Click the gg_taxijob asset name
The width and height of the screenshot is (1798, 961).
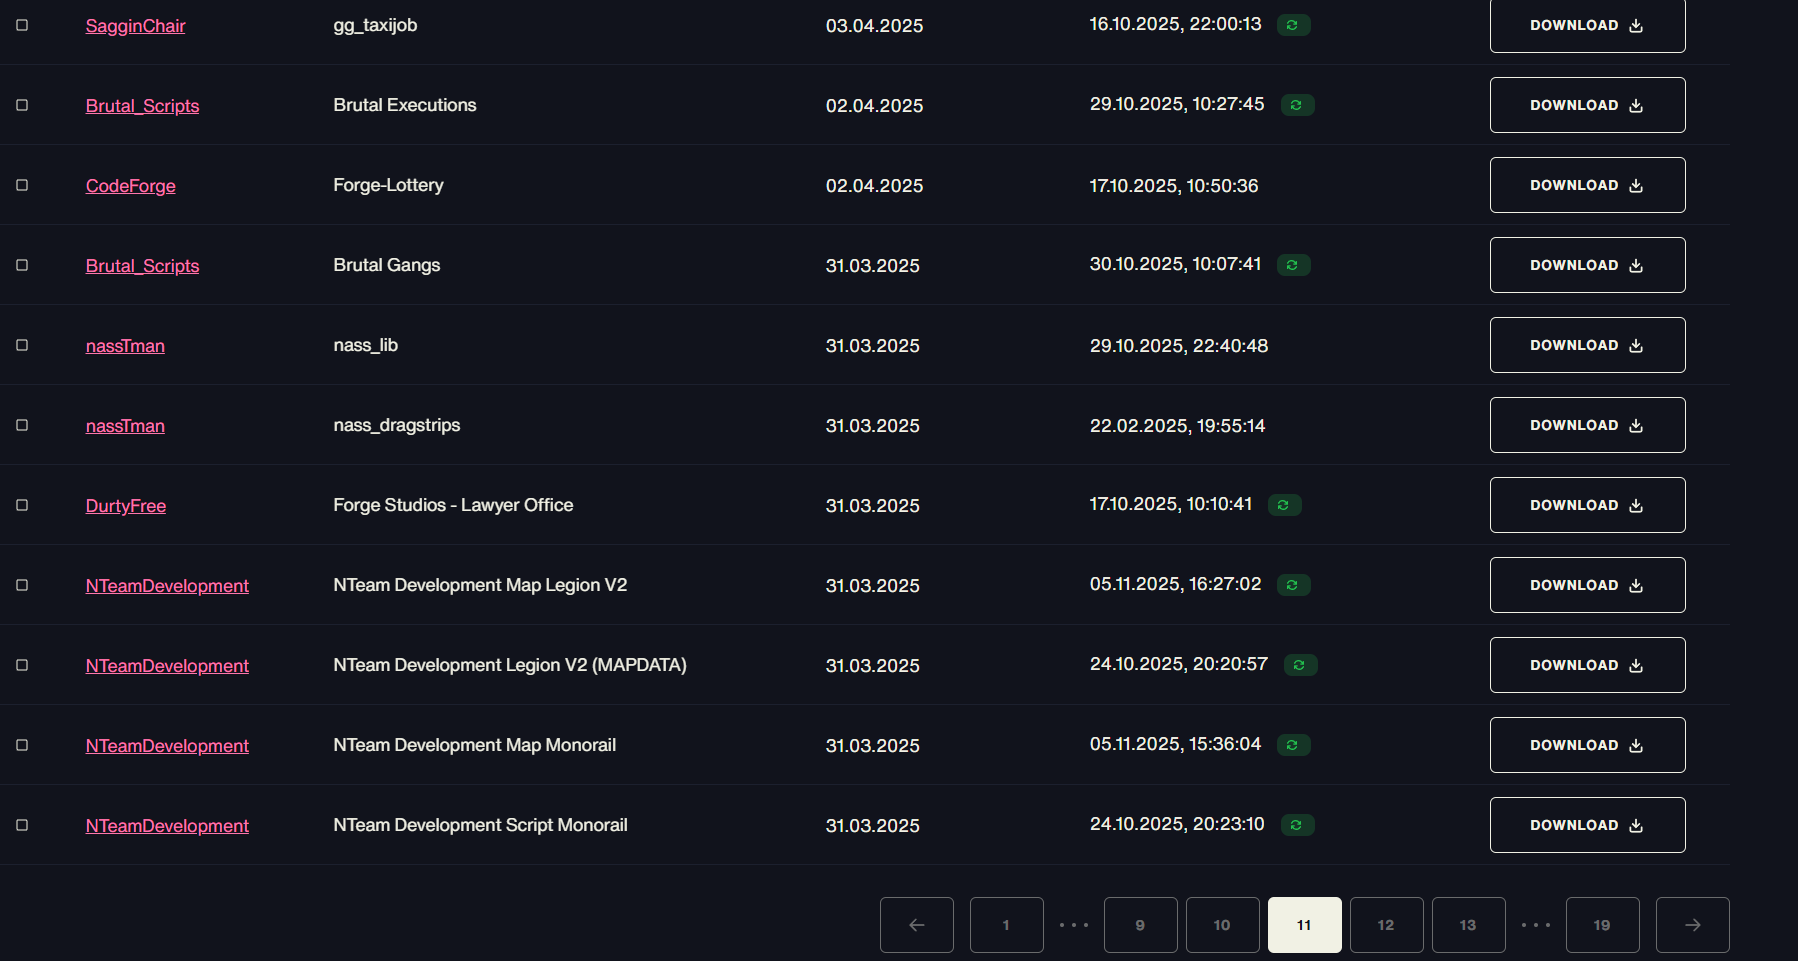375,25
